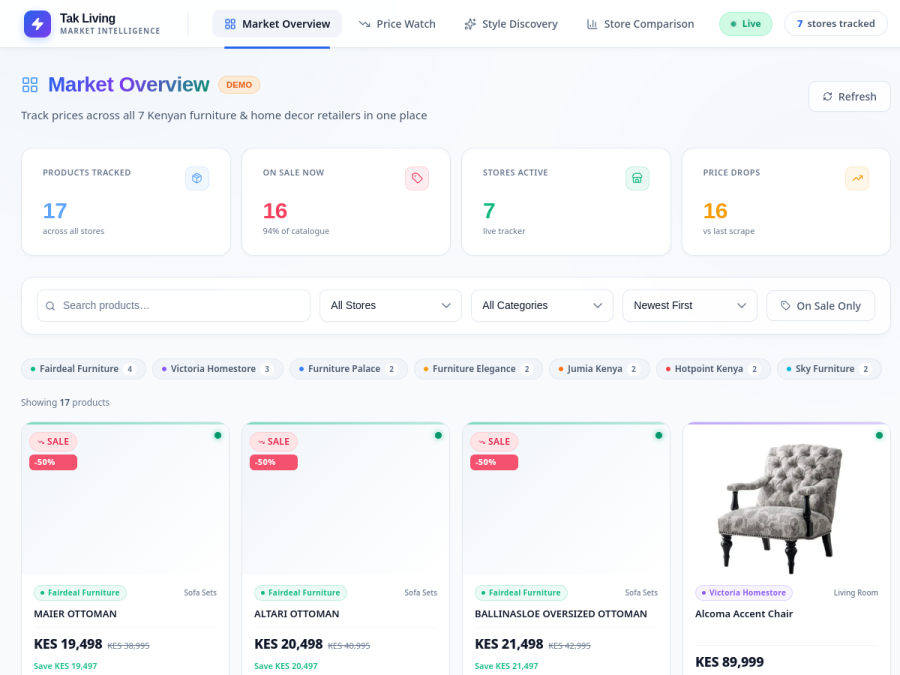
Task: Click the -50% badge on MAIER OTTOMAN card
Action: click(53, 462)
